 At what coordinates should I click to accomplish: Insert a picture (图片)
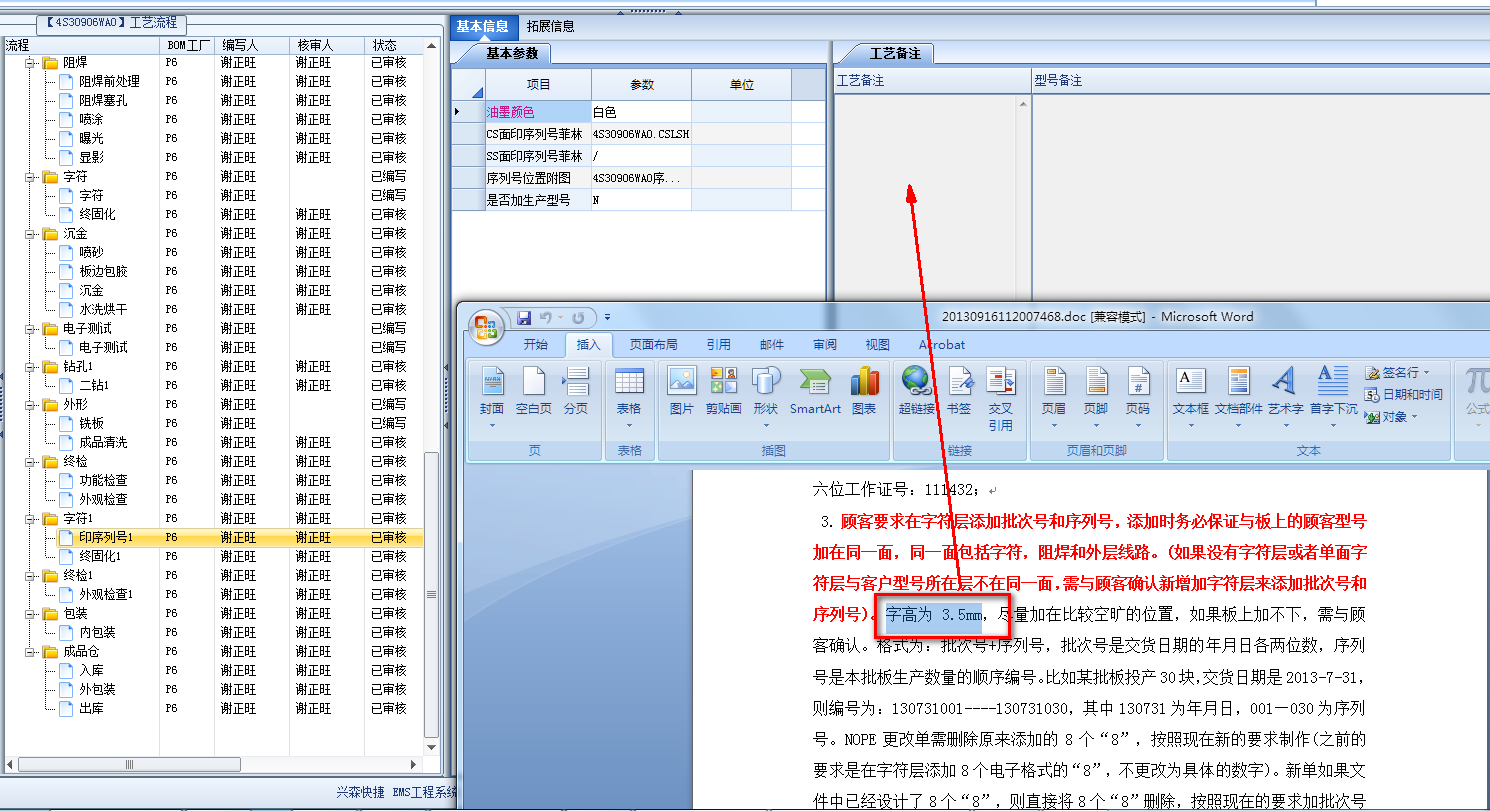pyautogui.click(x=682, y=391)
